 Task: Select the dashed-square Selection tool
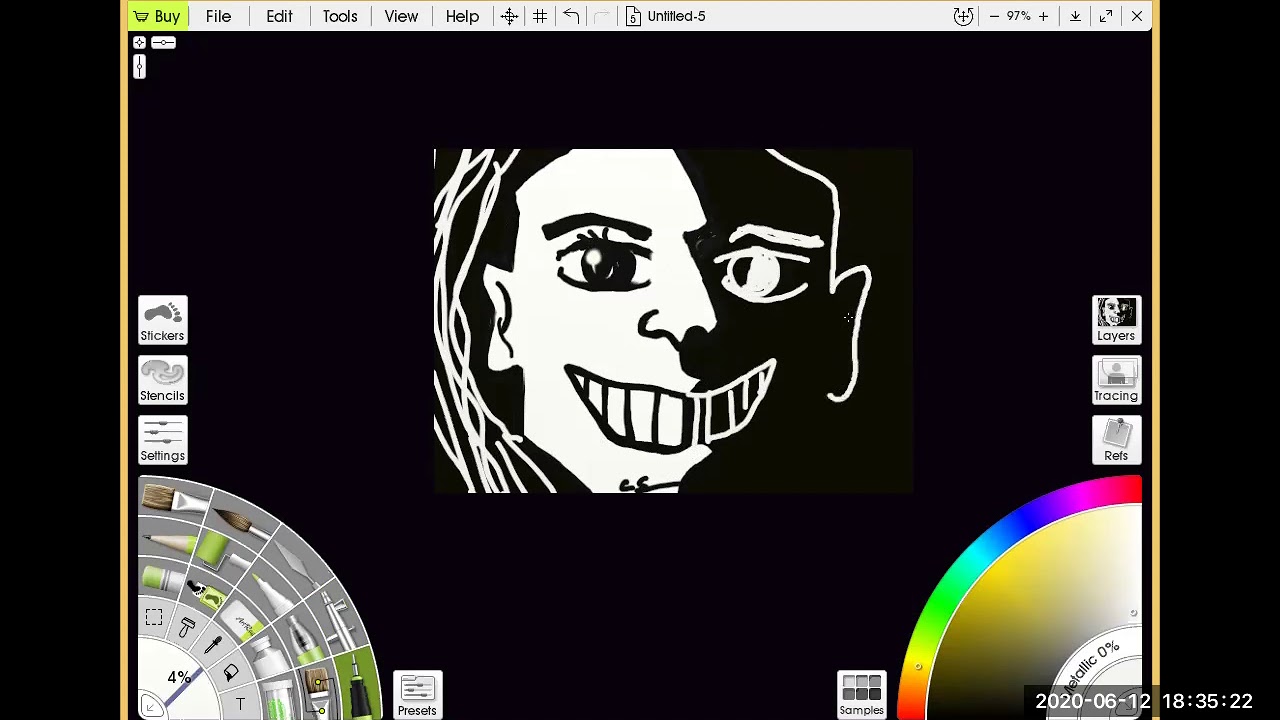click(x=154, y=616)
